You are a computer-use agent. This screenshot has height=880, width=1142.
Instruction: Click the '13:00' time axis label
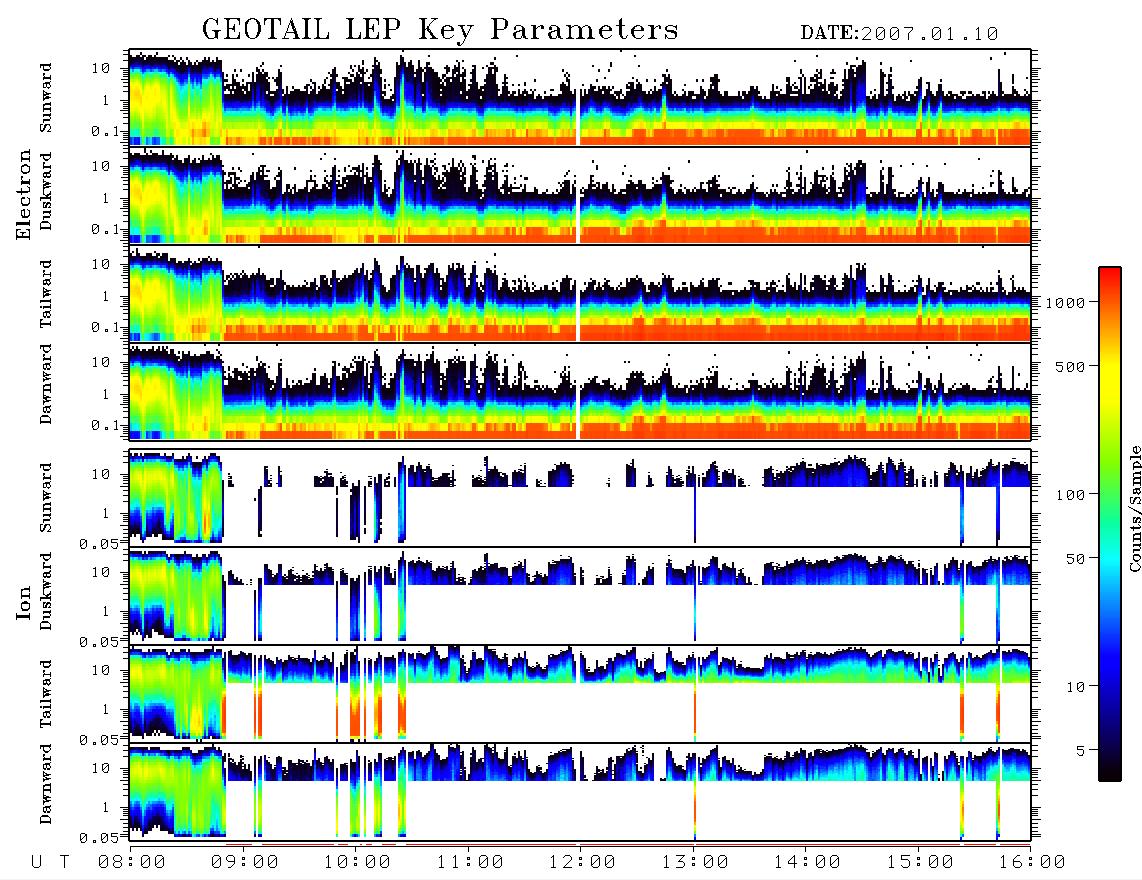coord(694,862)
